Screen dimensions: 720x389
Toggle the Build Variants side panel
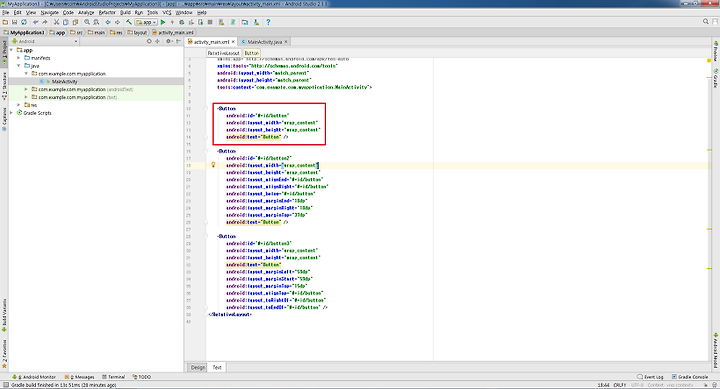coord(4,316)
